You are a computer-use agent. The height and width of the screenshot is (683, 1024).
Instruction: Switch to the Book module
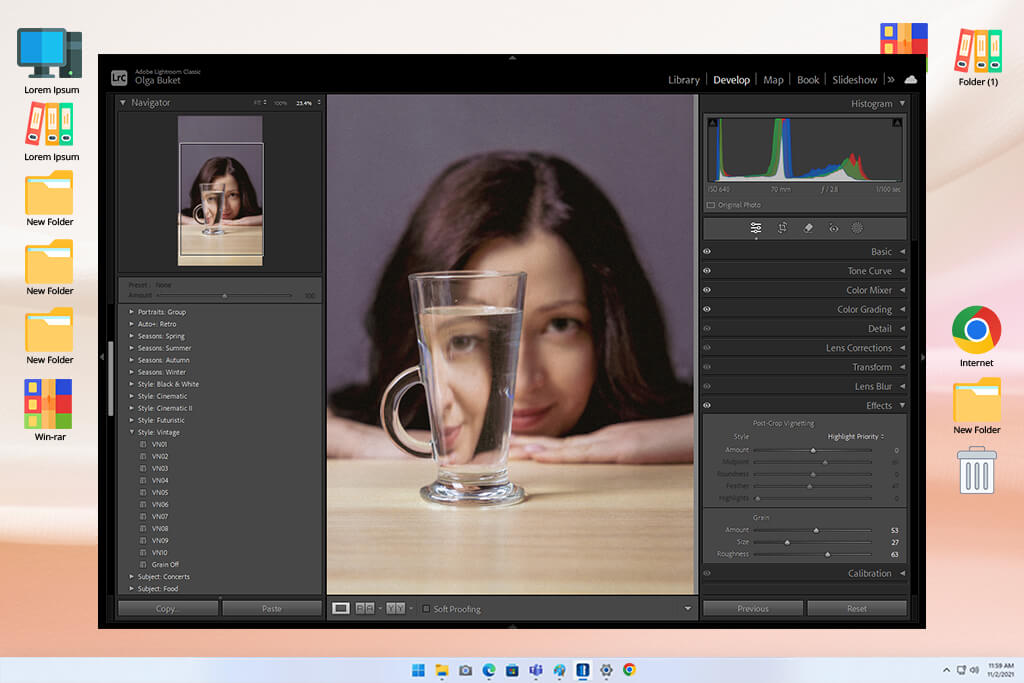coord(808,80)
